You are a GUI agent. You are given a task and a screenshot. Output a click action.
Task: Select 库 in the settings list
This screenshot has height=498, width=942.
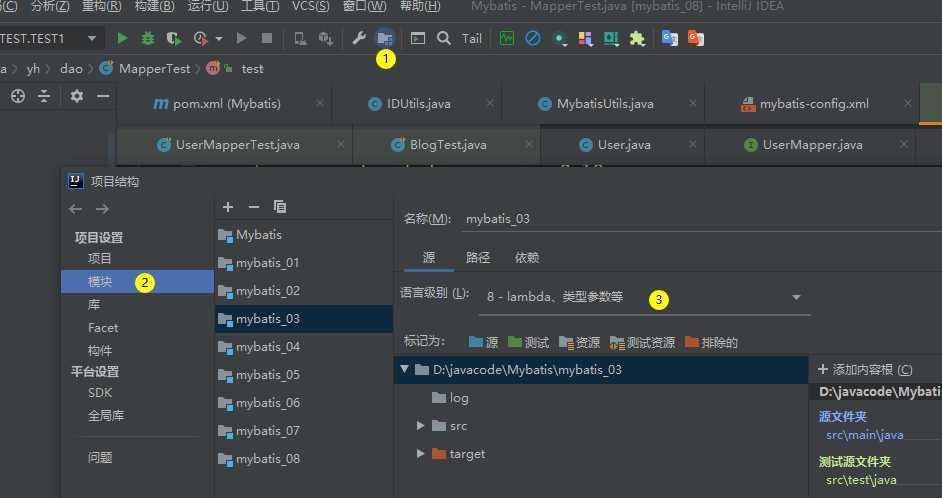coord(94,305)
